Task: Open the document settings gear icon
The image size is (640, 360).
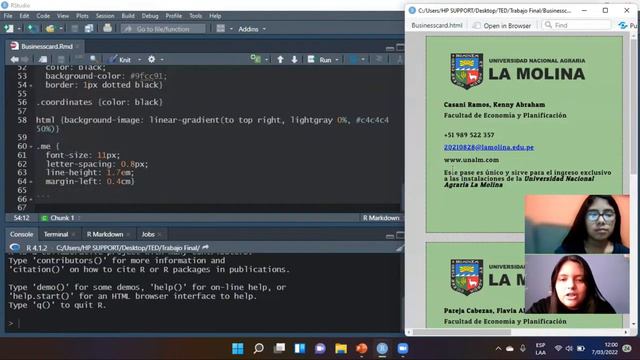Action: coord(151,60)
